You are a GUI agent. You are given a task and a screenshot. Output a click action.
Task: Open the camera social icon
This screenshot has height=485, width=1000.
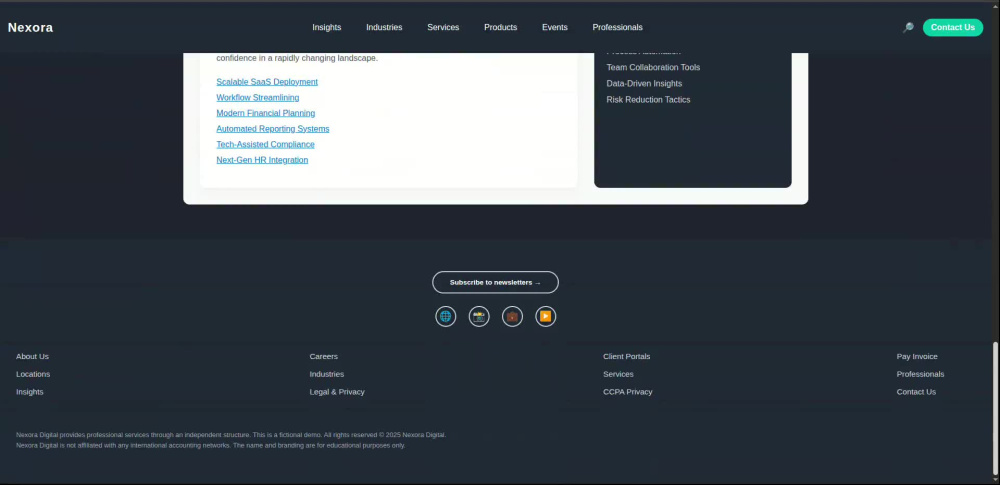pos(479,316)
